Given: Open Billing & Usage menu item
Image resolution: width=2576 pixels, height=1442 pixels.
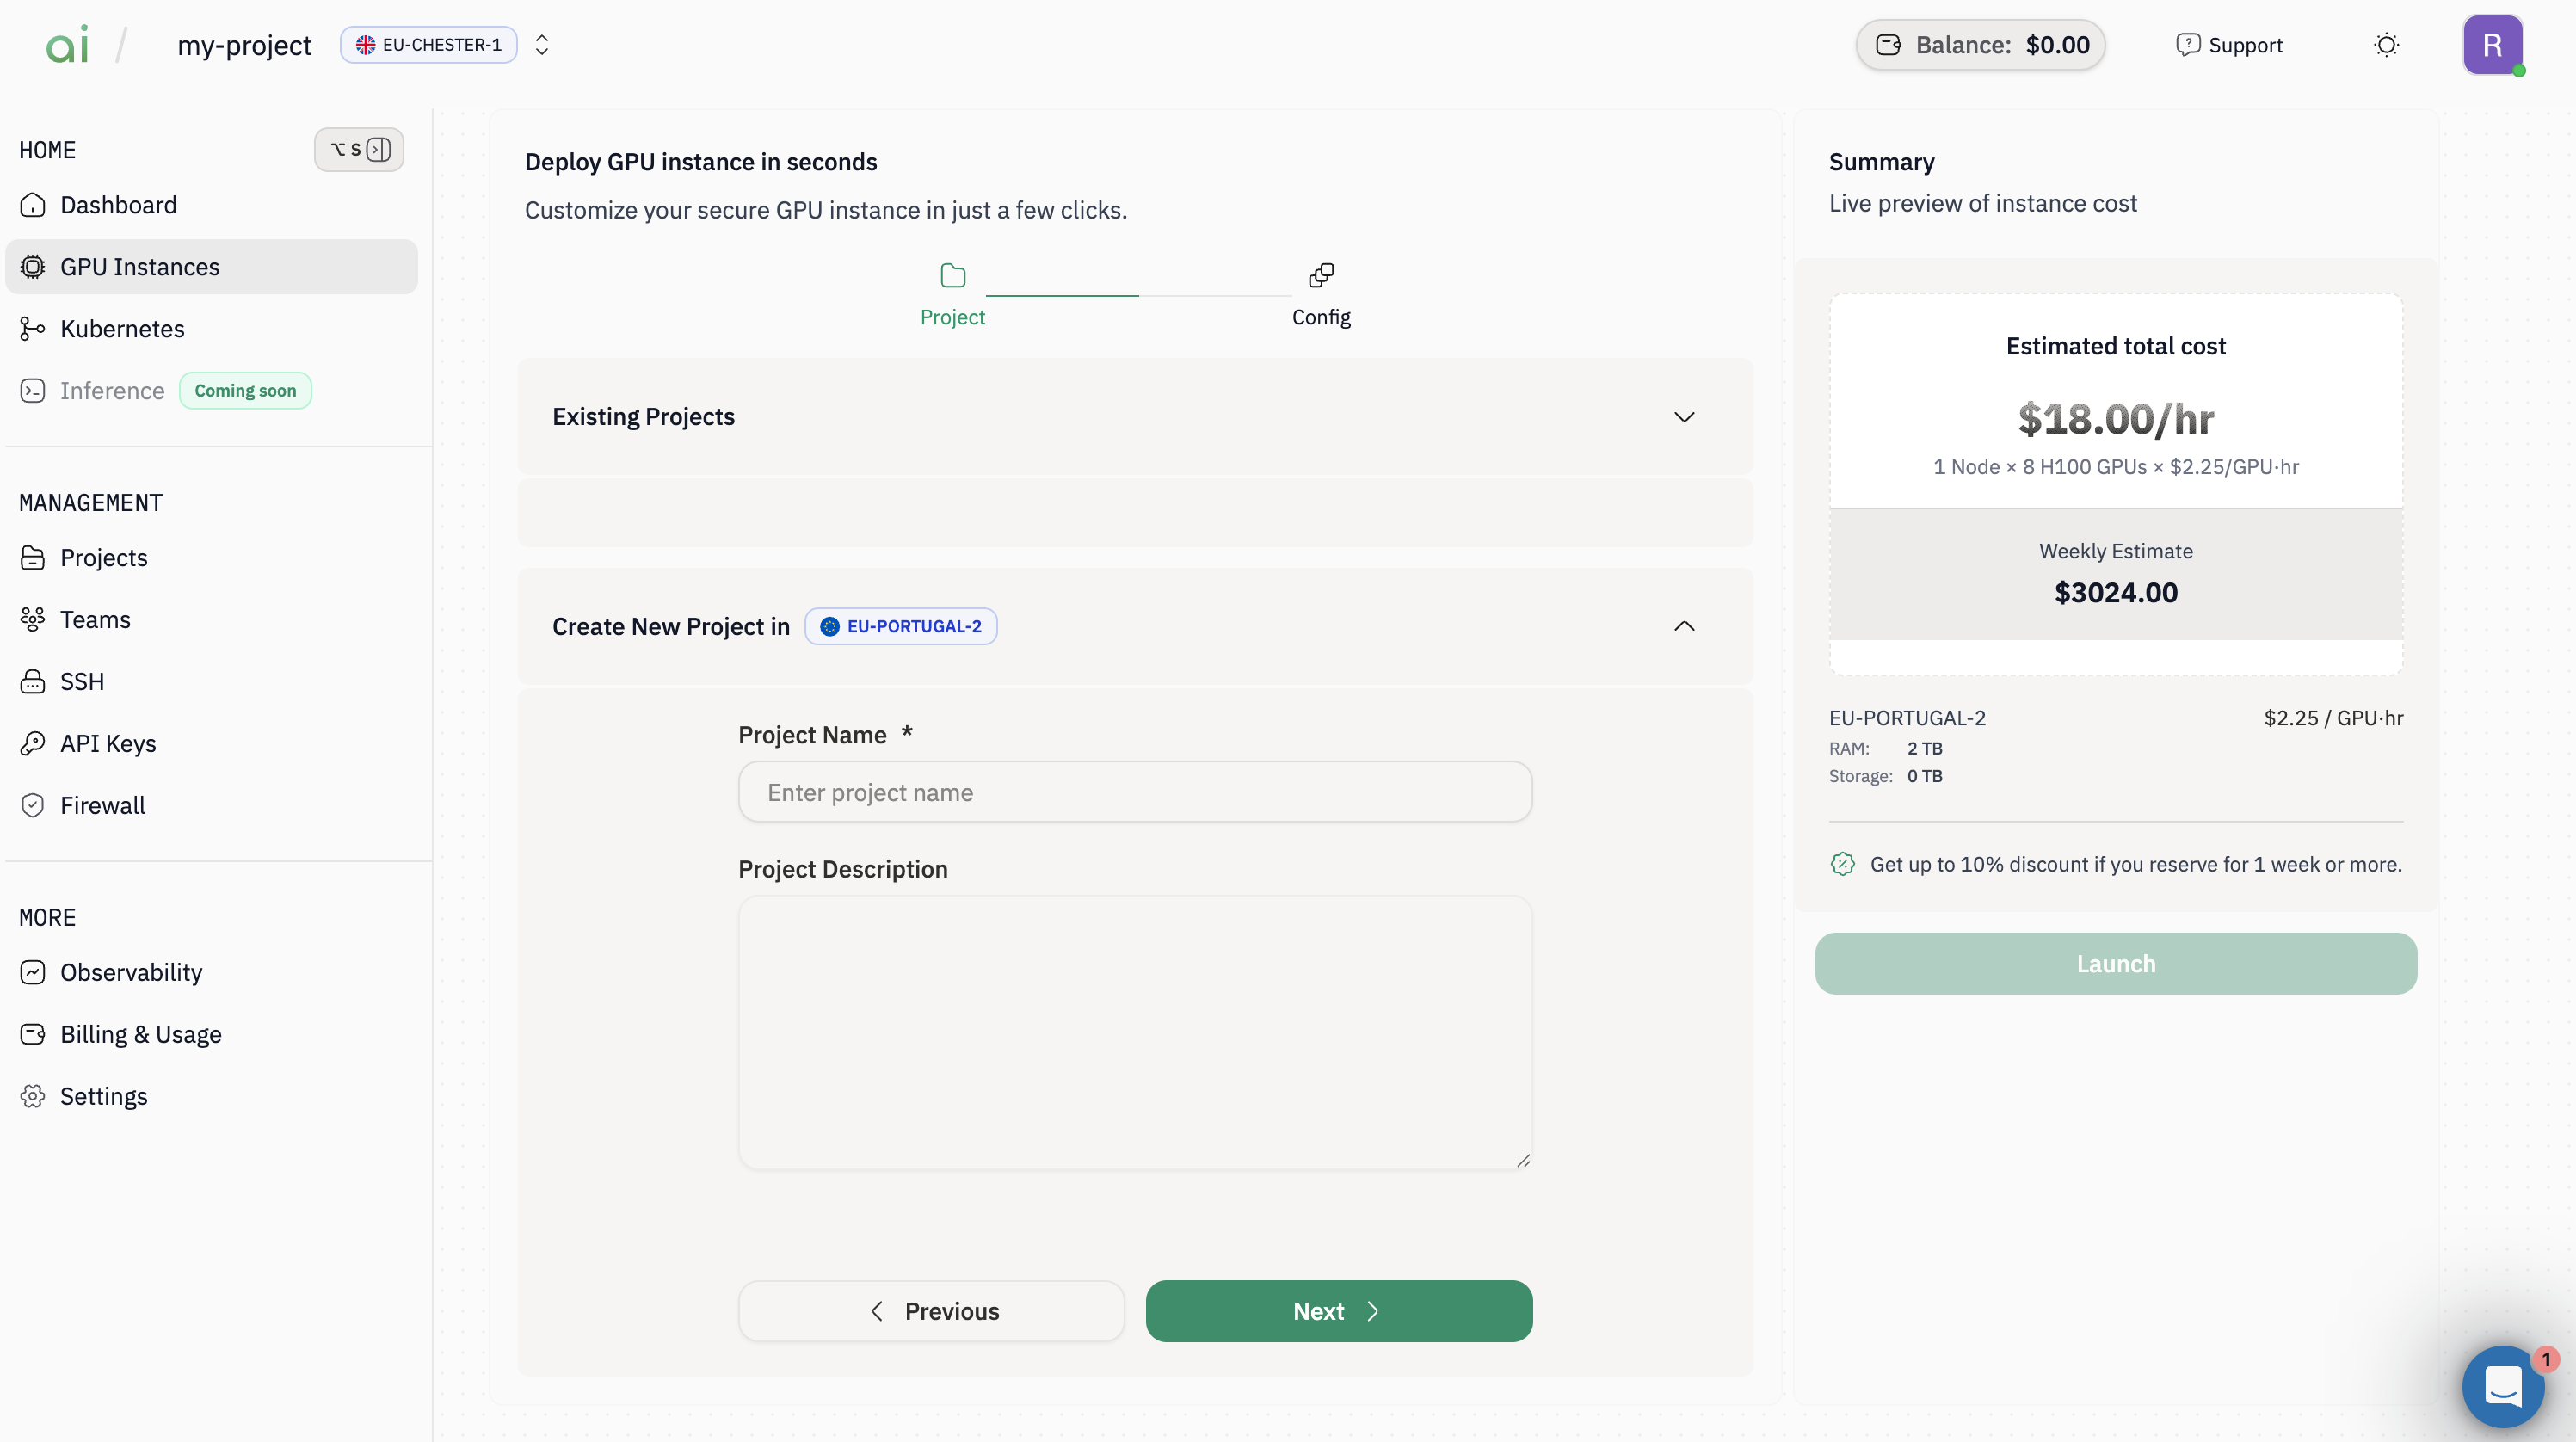Looking at the screenshot, I should click(141, 1034).
